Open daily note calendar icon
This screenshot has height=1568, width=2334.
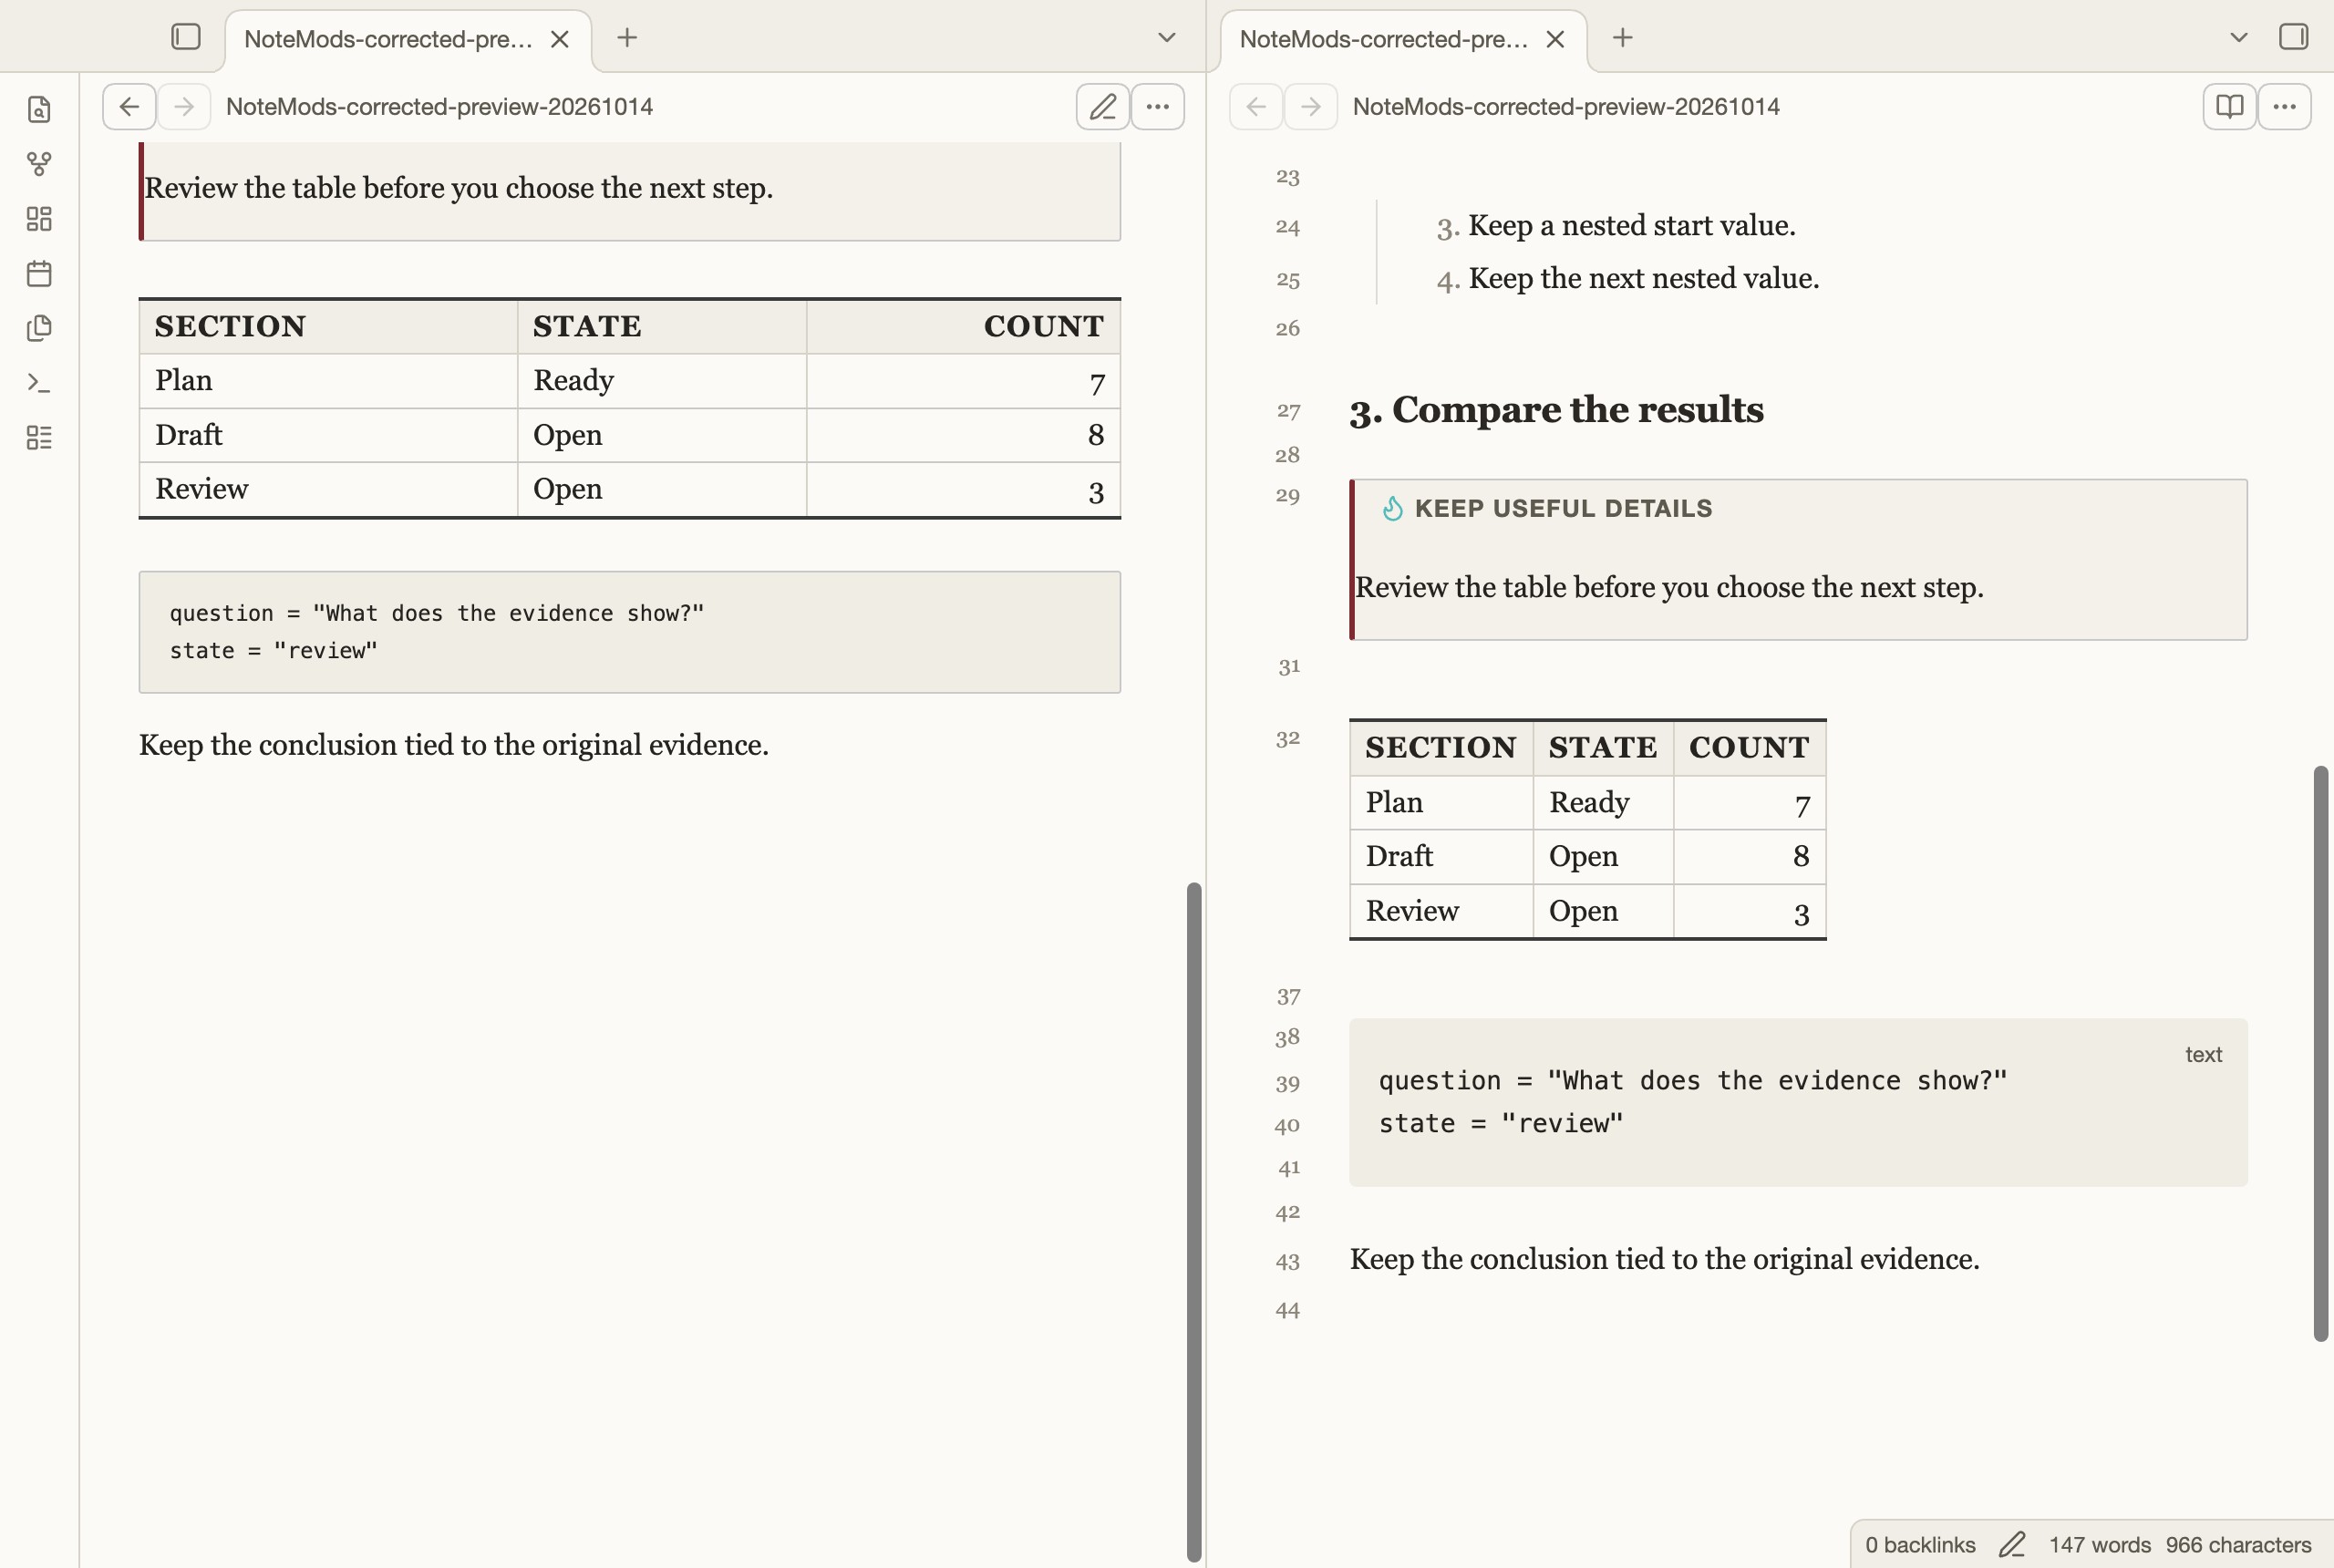(39, 273)
